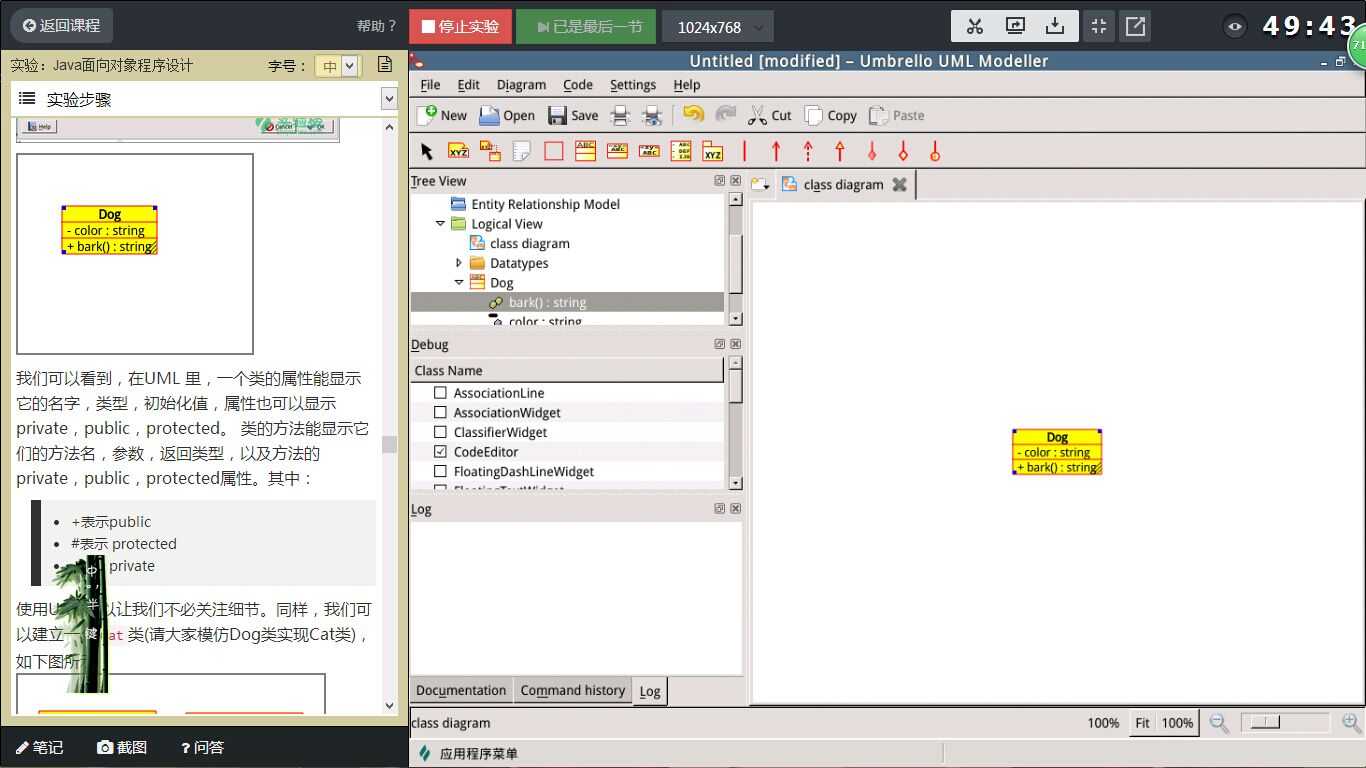Select bark() : string tree row
This screenshot has width=1366, height=768.
tap(567, 302)
